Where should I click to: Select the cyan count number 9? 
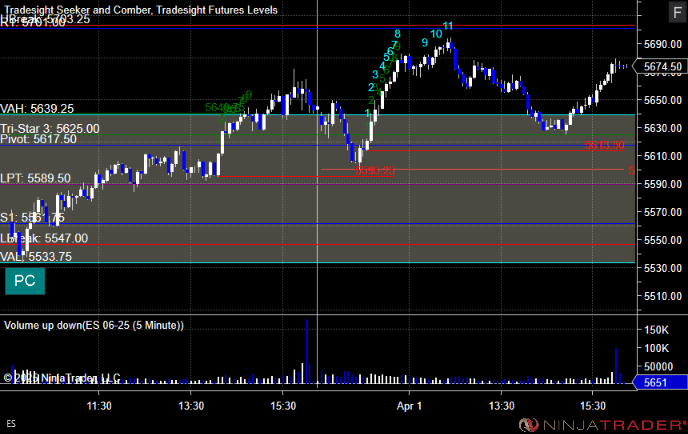point(424,43)
